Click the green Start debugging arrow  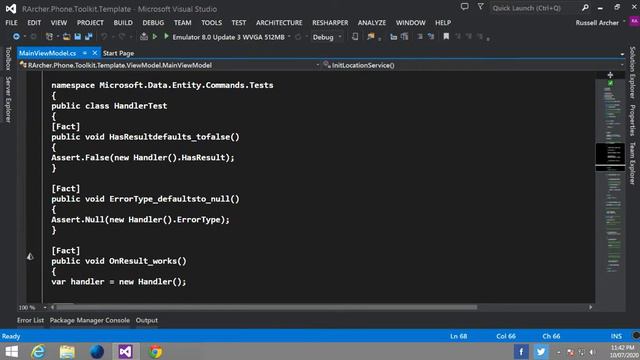tap(166, 37)
